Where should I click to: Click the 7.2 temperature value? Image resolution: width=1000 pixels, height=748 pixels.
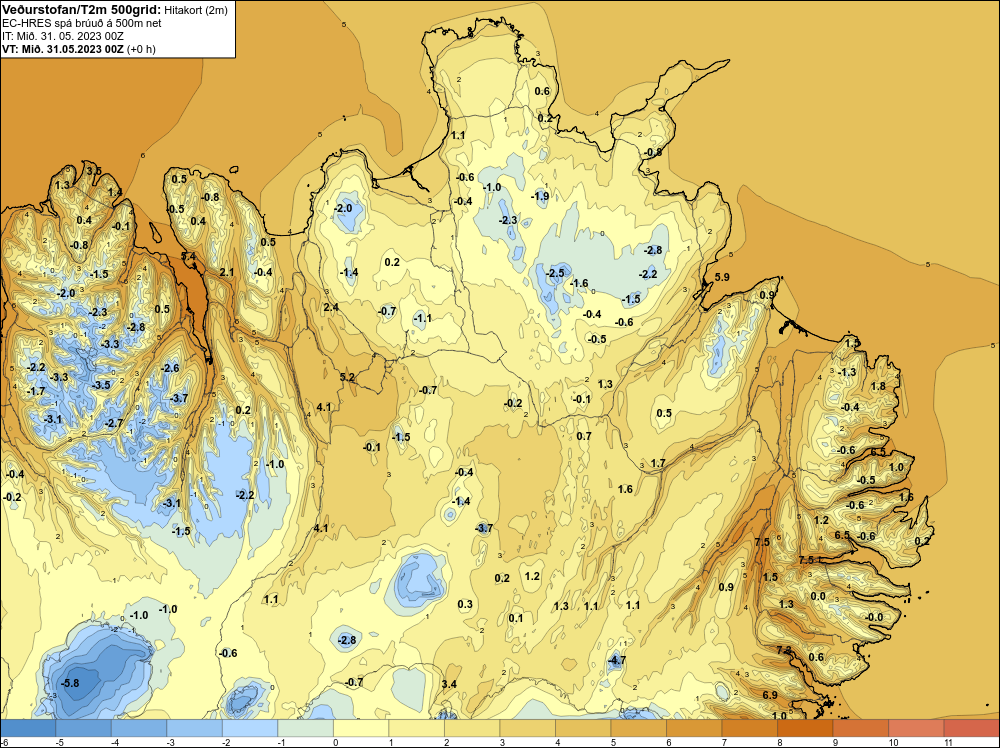tap(784, 650)
